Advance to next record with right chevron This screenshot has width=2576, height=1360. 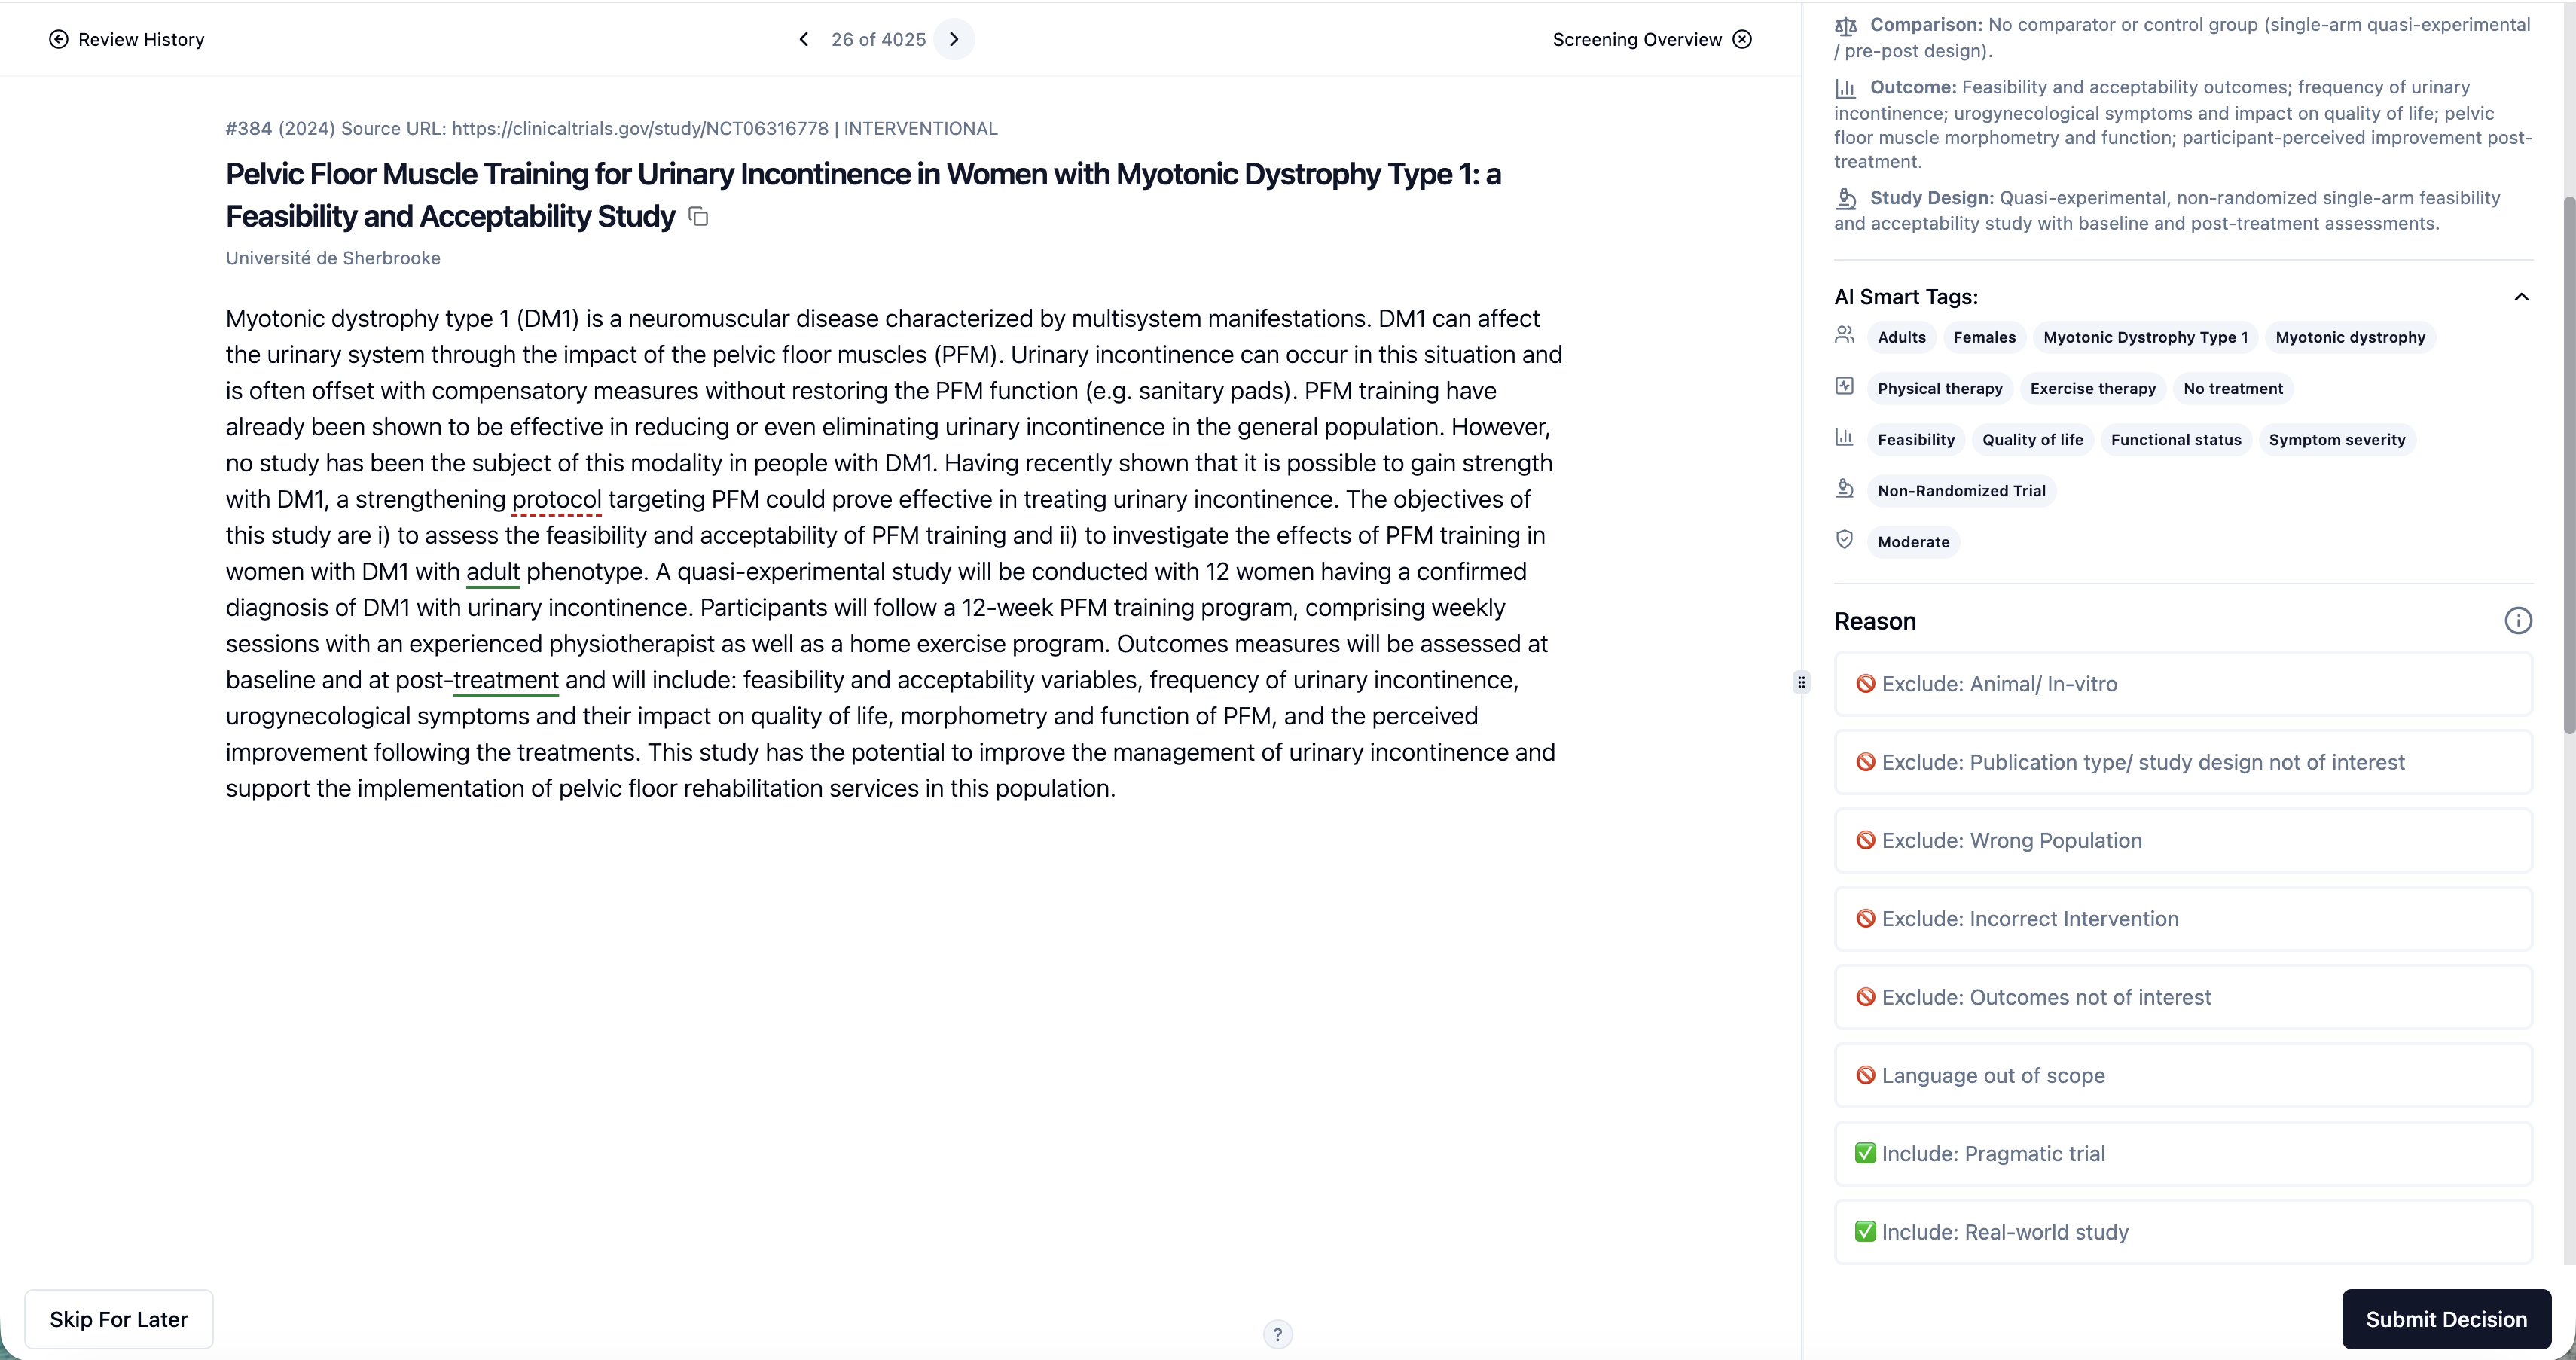[x=954, y=39]
